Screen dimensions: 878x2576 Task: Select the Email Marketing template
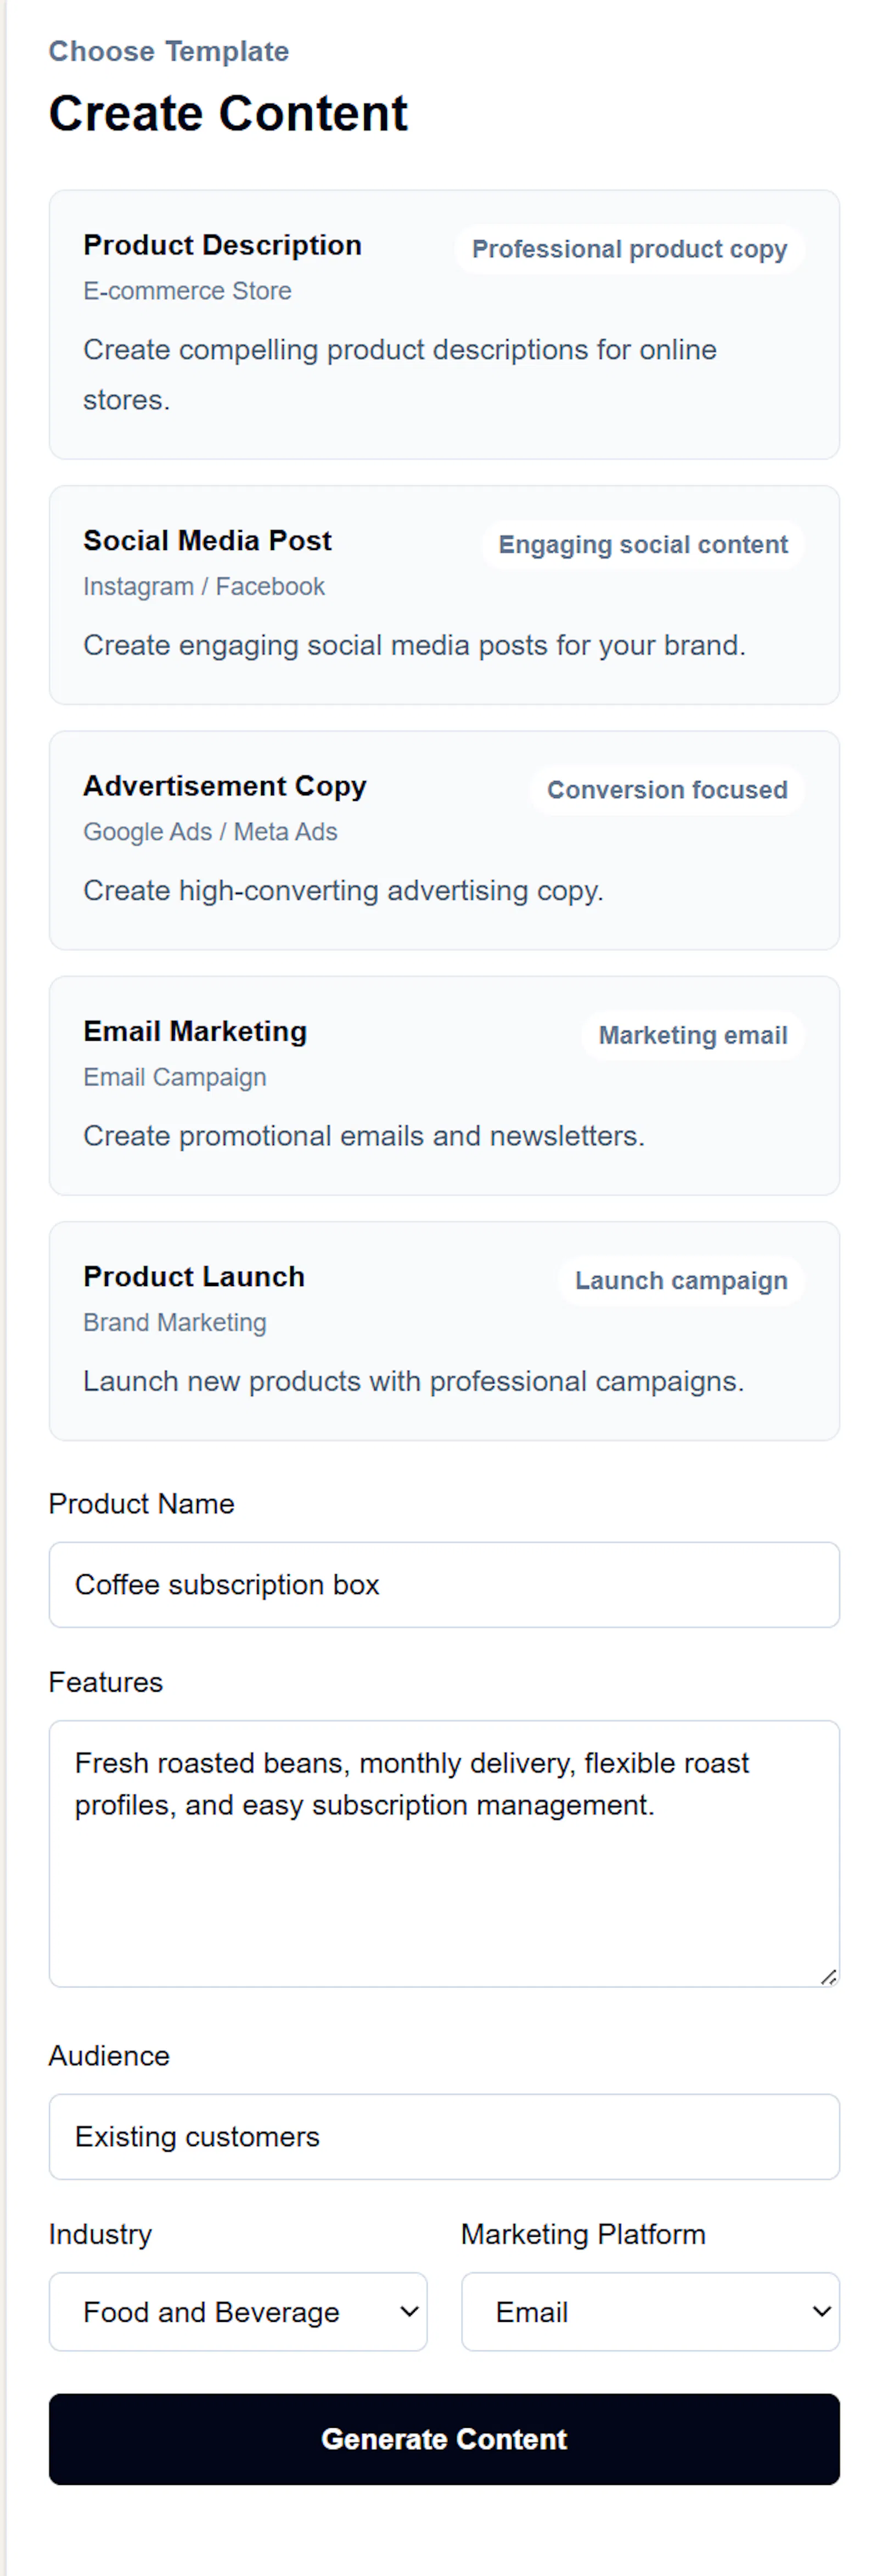[x=444, y=1085]
